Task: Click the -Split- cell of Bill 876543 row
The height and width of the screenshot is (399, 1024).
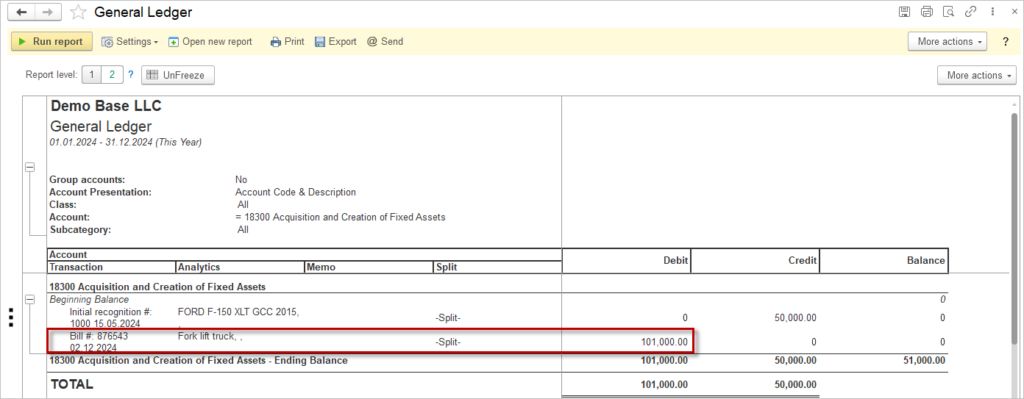Action: tap(448, 342)
